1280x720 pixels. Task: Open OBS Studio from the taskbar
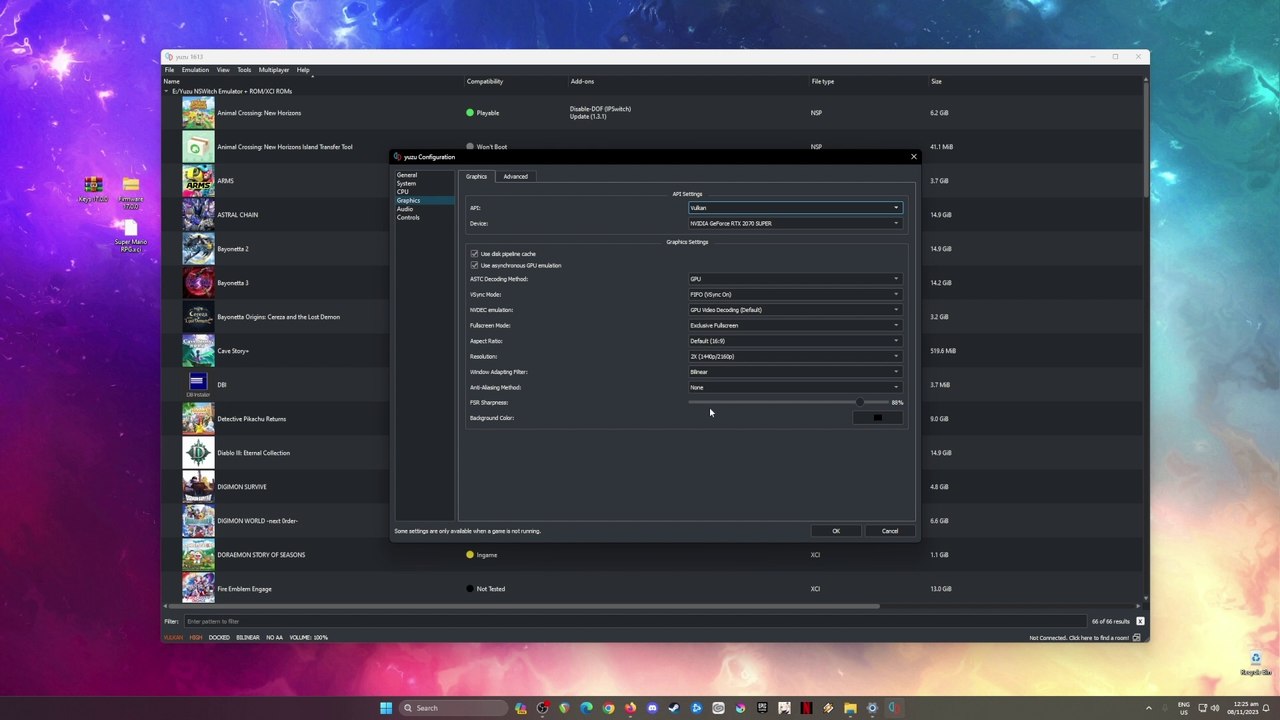coord(543,708)
